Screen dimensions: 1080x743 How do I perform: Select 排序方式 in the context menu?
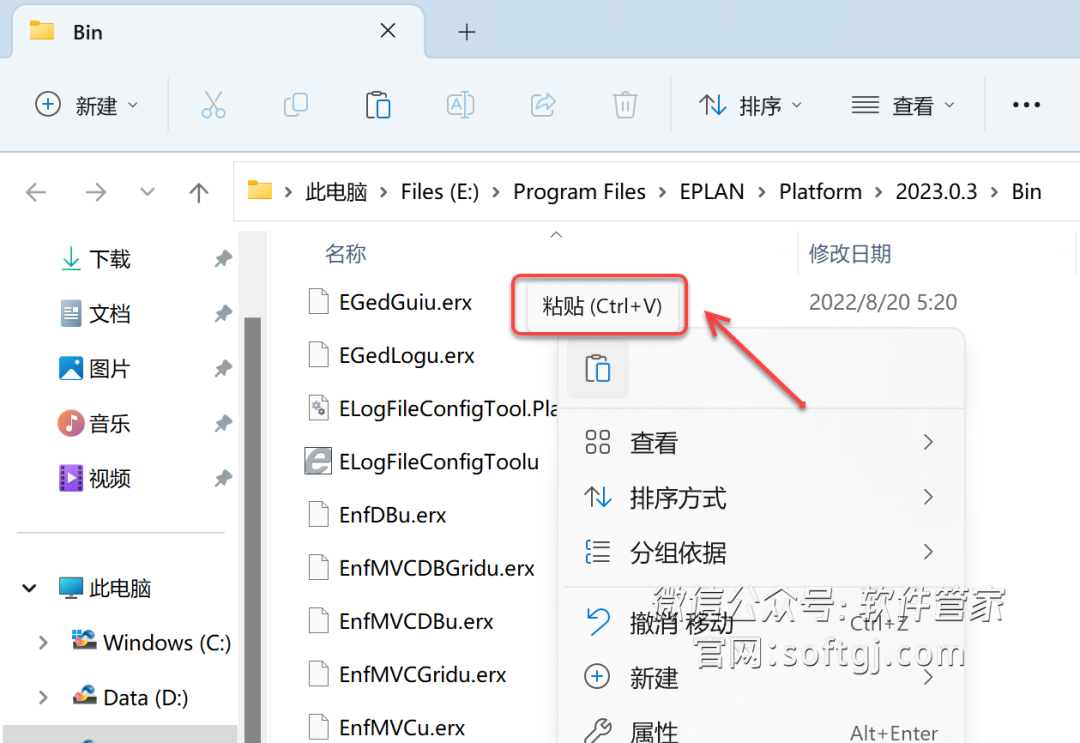pos(677,497)
